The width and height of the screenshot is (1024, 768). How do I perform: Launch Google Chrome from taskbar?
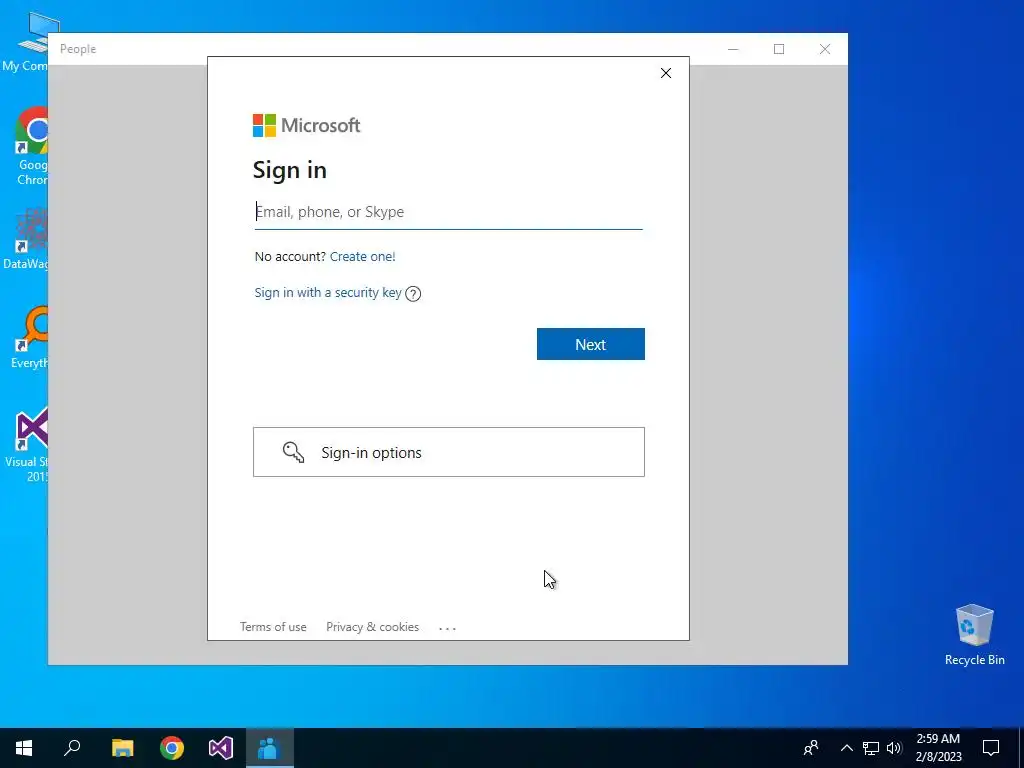172,748
